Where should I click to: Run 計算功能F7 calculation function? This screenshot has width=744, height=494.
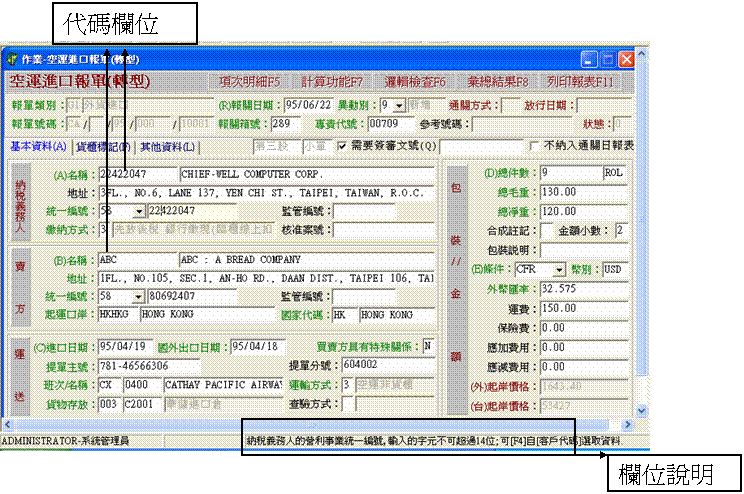[332, 82]
